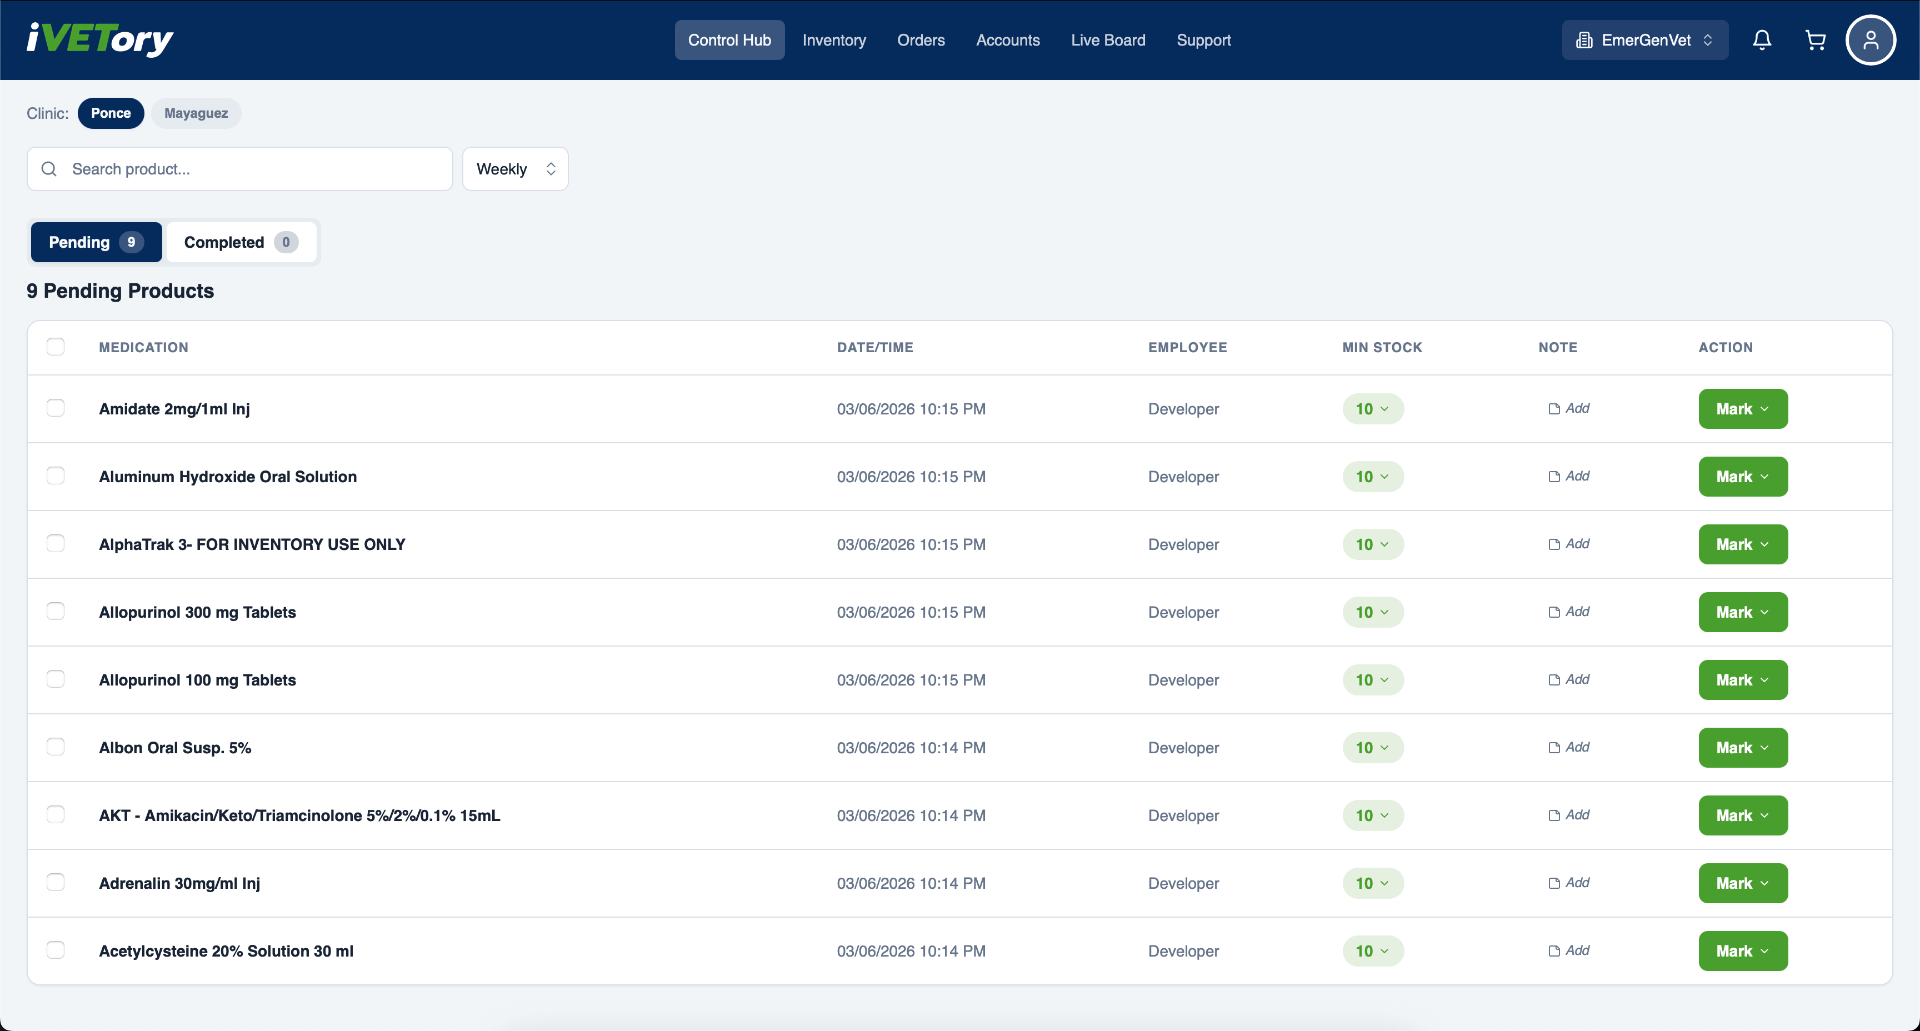Viewport: 1920px width, 1031px height.
Task: Open min stock dropdown for AlphaTrak 3
Action: [1373, 545]
